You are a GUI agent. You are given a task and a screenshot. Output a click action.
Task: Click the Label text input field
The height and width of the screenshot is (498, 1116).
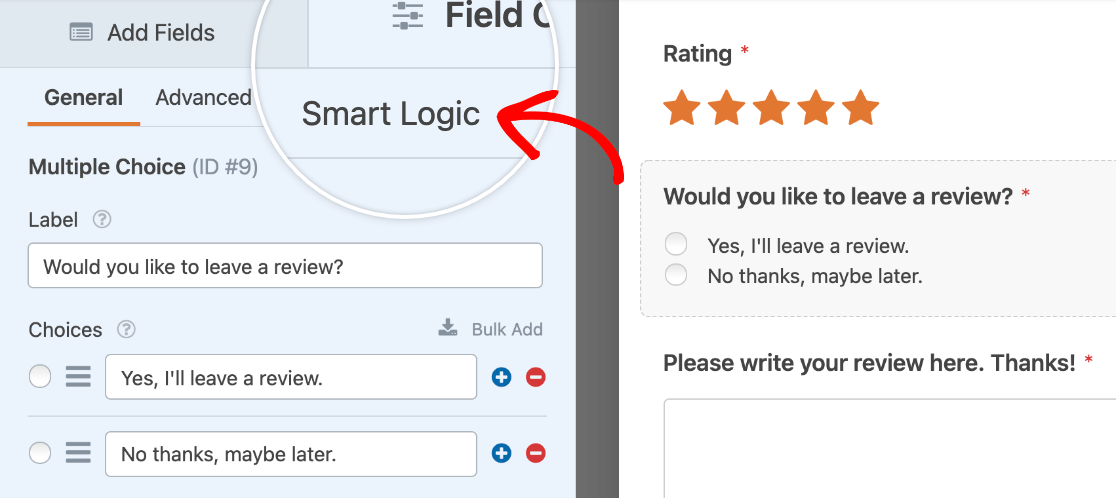[x=285, y=266]
